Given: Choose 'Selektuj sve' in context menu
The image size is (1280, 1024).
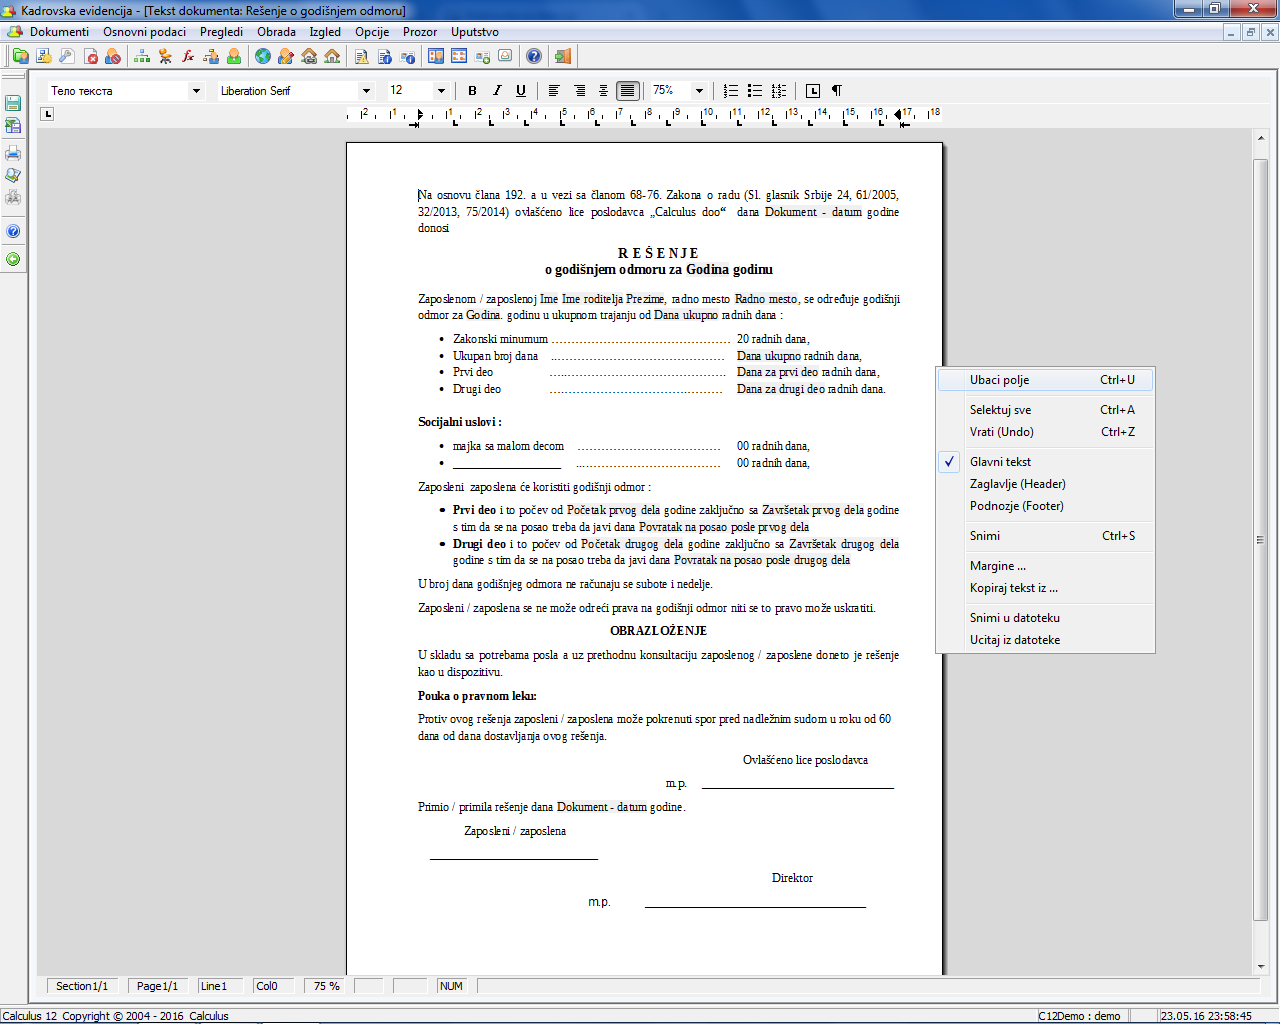Looking at the screenshot, I should [1046, 410].
